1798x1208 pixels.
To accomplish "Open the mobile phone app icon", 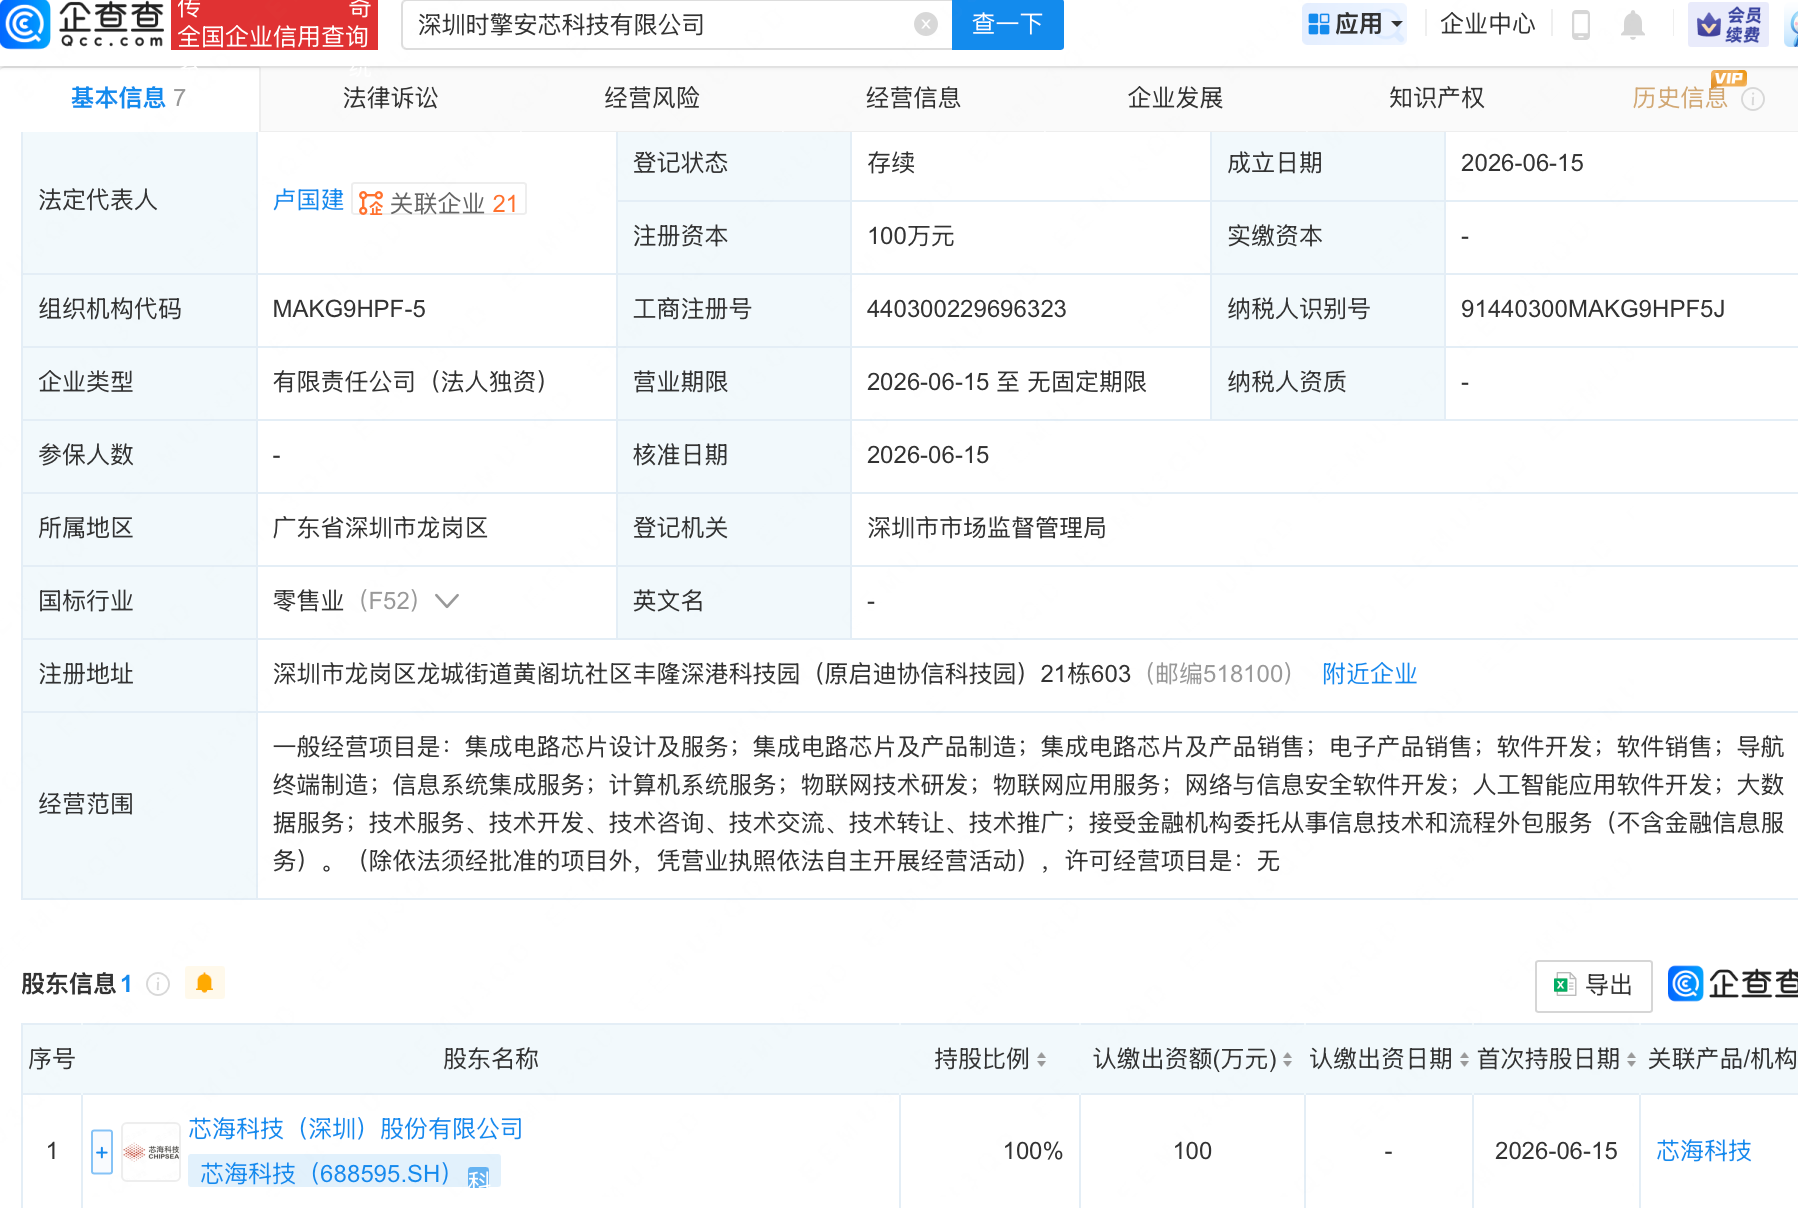I will coord(1581,24).
